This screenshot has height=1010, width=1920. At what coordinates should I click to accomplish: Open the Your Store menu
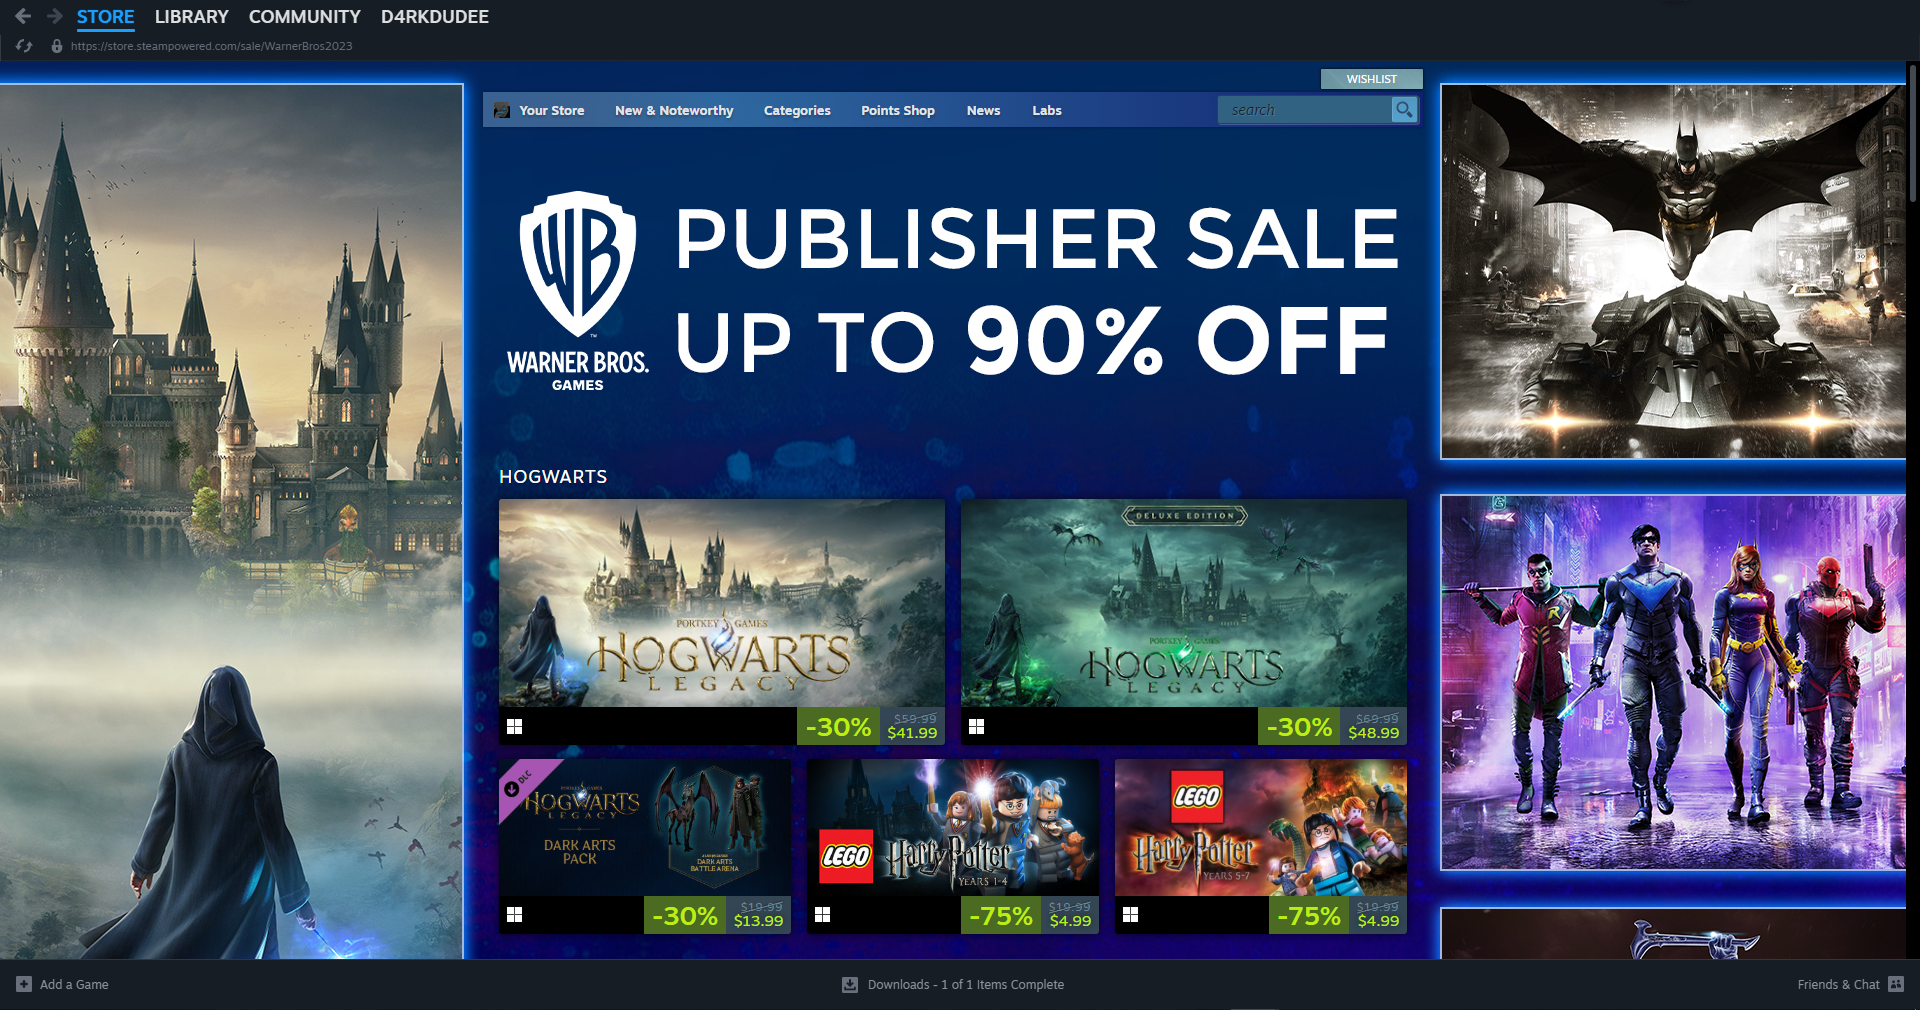[552, 110]
